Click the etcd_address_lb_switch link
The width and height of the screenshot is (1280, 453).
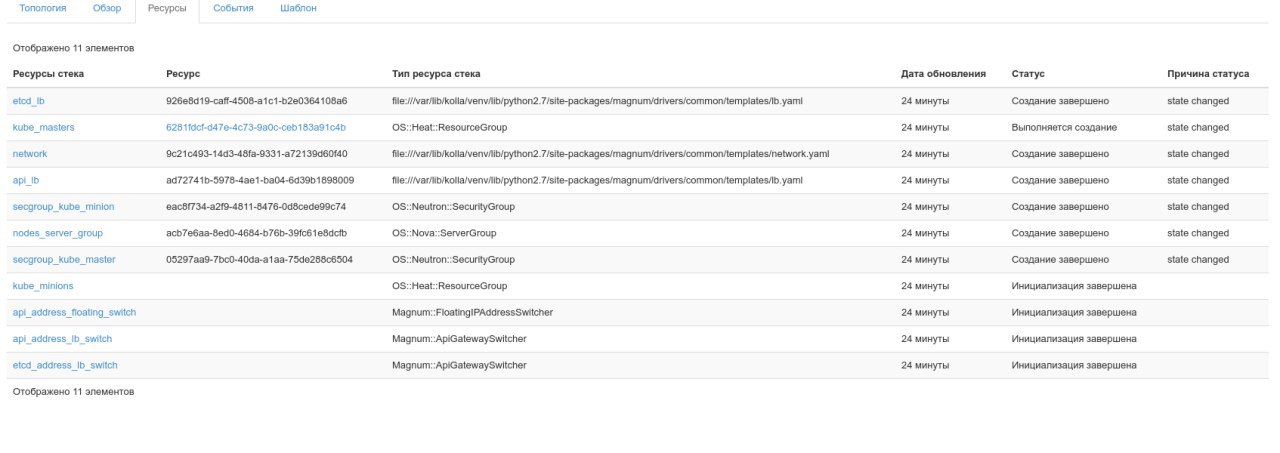[65, 365]
